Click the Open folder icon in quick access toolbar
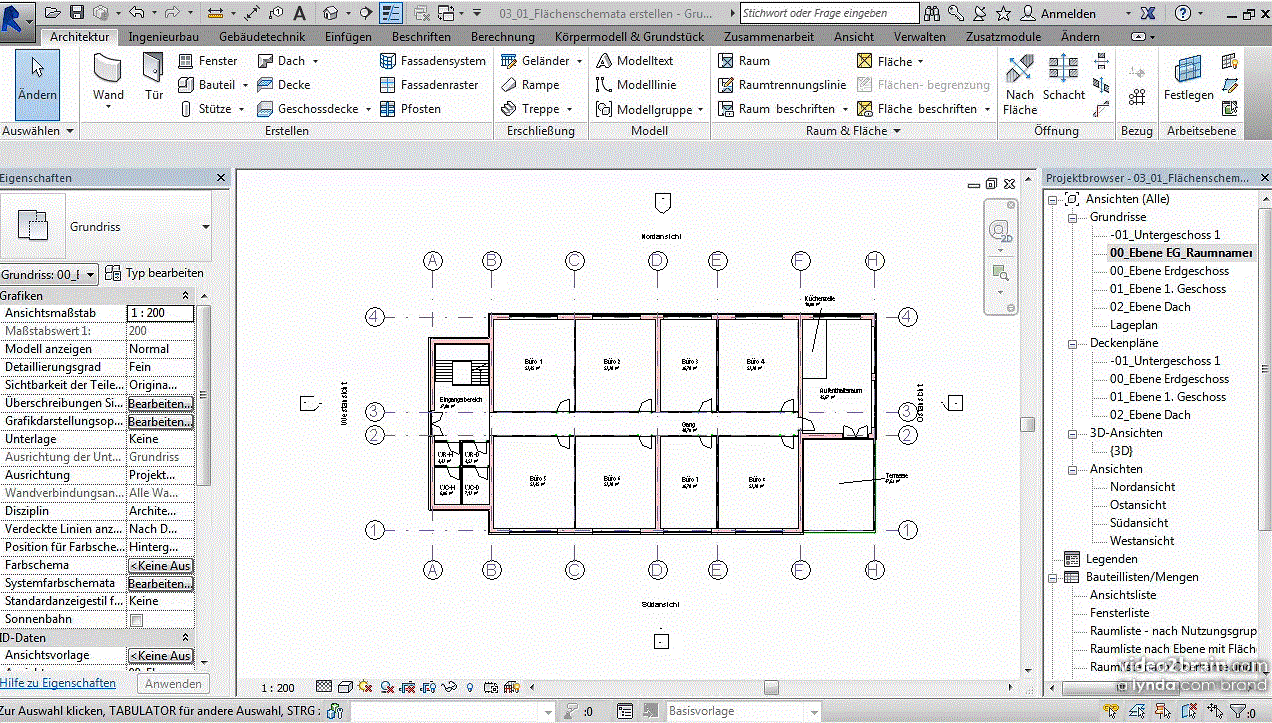 pos(54,13)
